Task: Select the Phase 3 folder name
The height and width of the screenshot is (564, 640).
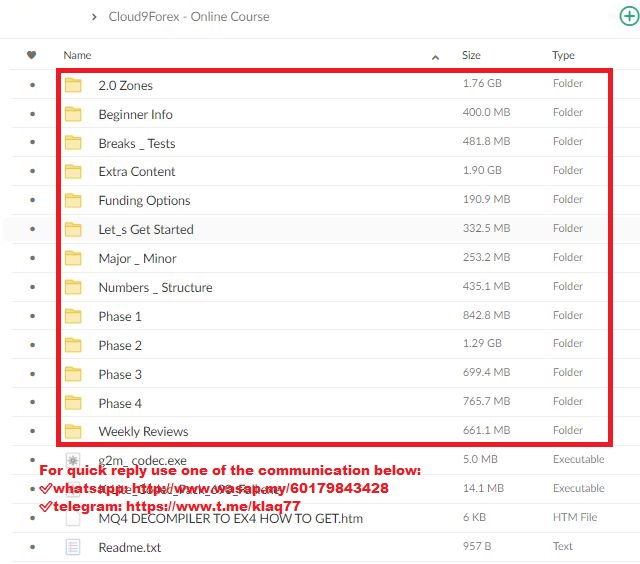Action: [120, 374]
